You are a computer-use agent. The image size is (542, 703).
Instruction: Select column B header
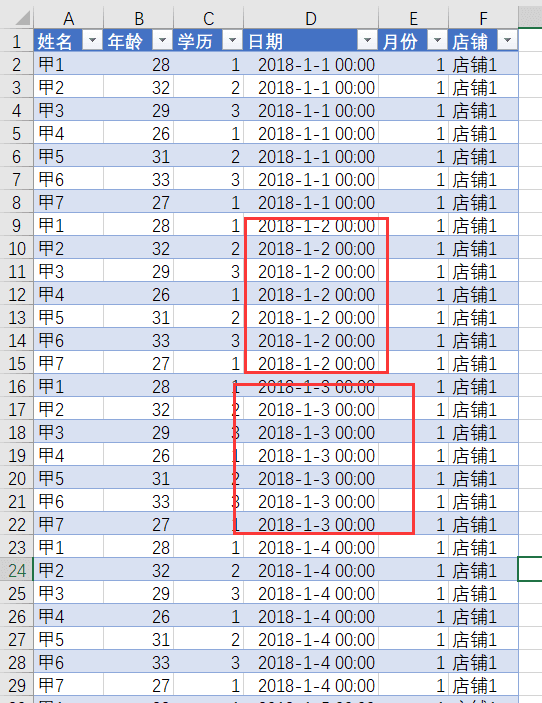coord(139,18)
